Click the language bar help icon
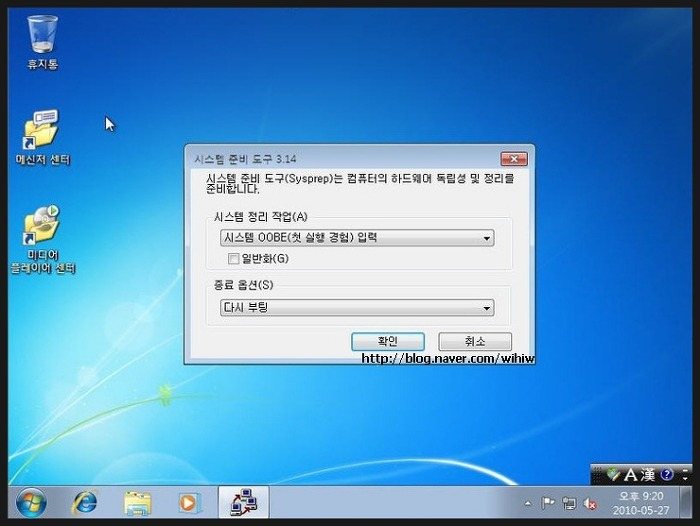Screen dimensions: 700x526 [x=667, y=474]
